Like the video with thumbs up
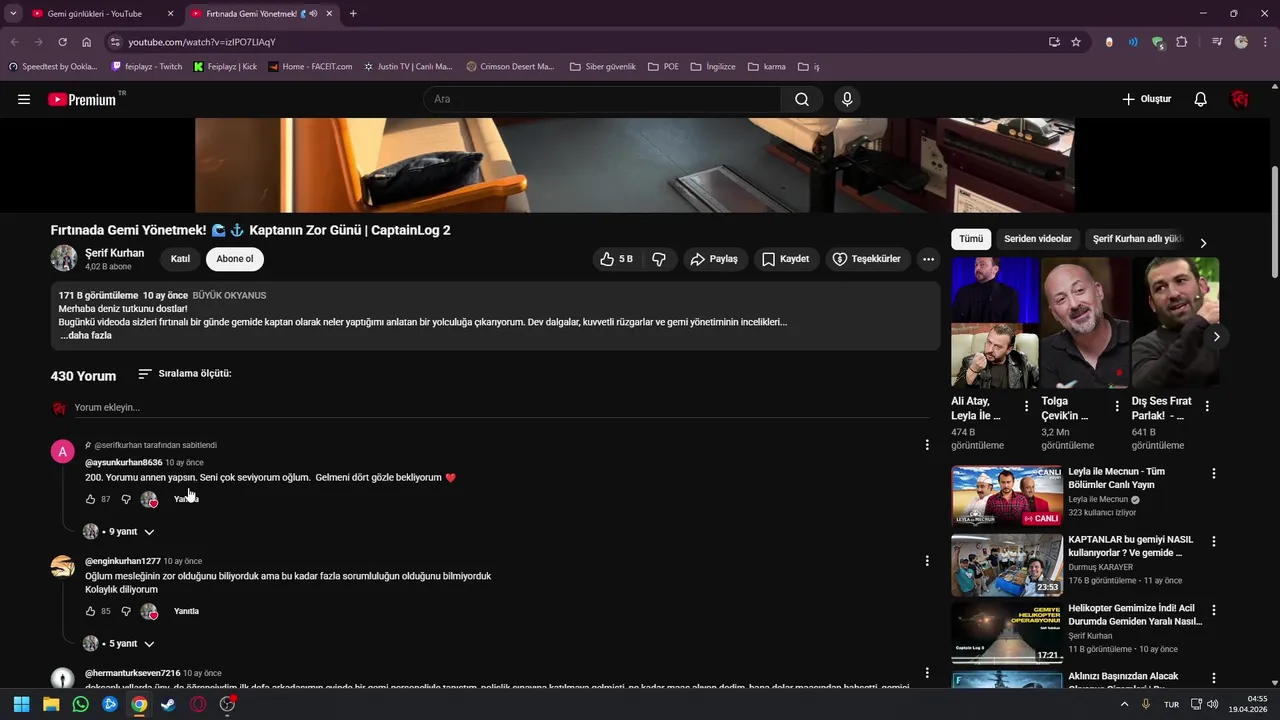1280x720 pixels. tap(616, 259)
